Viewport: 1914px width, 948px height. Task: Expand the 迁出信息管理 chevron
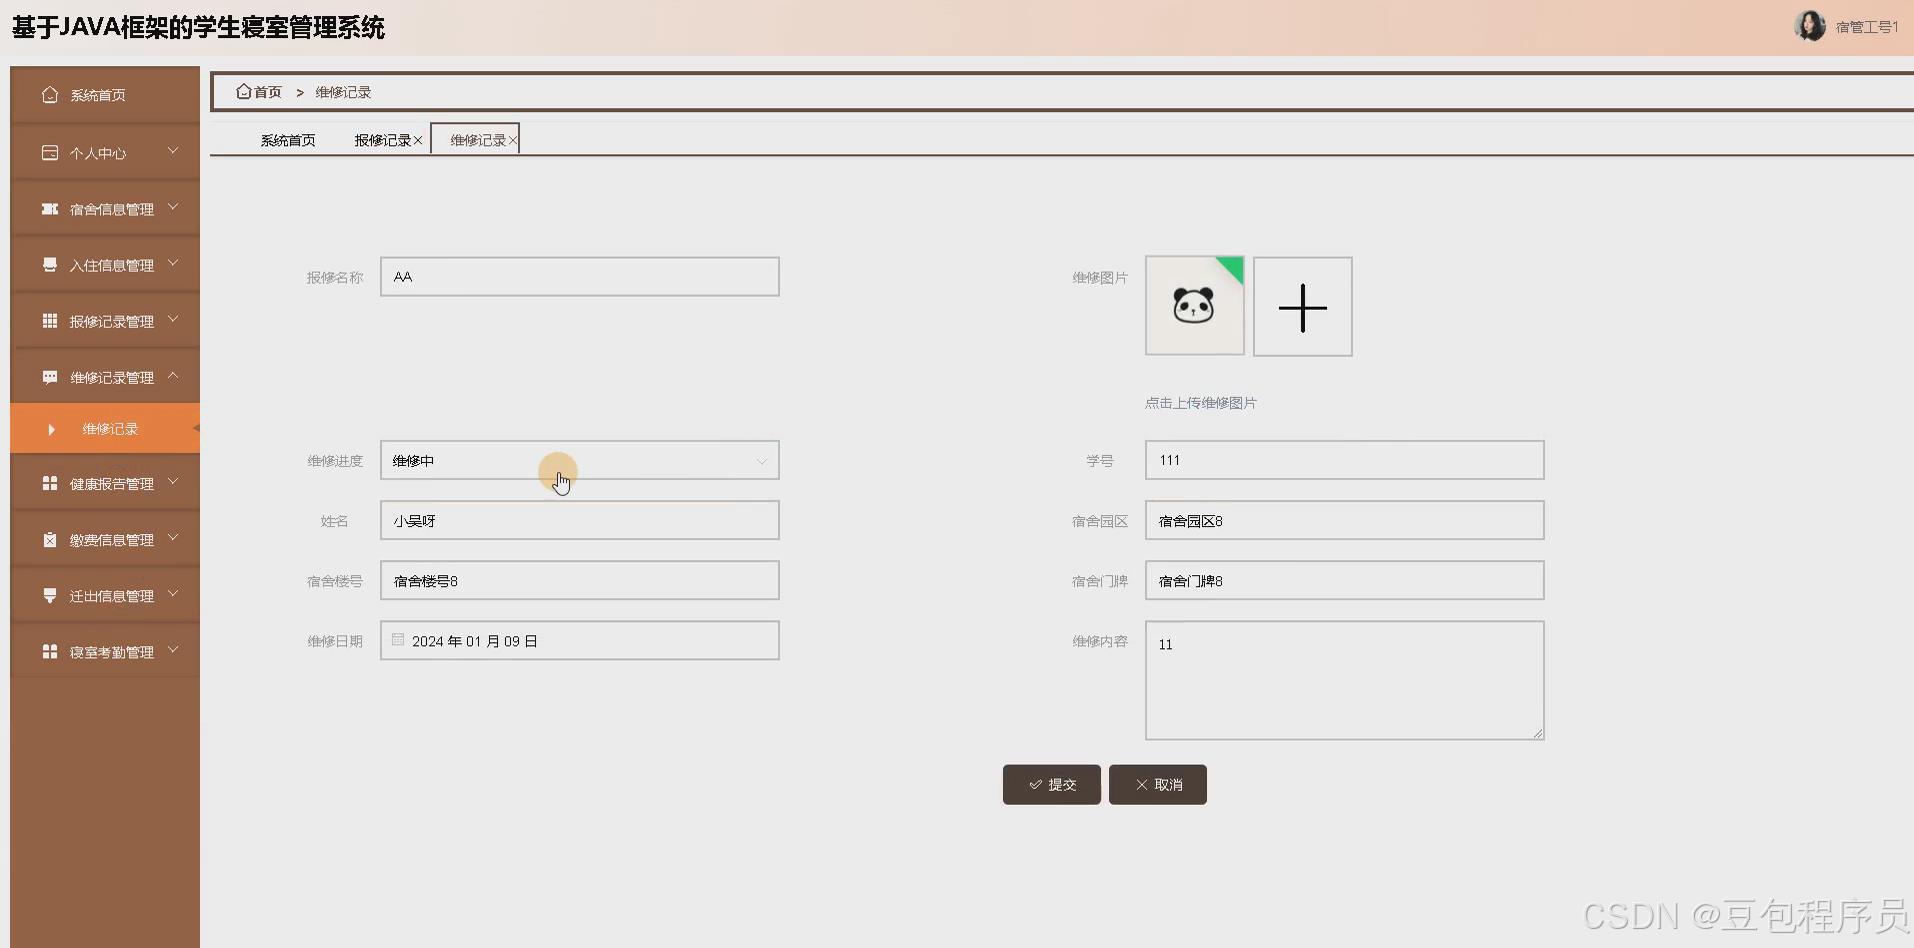(173, 593)
